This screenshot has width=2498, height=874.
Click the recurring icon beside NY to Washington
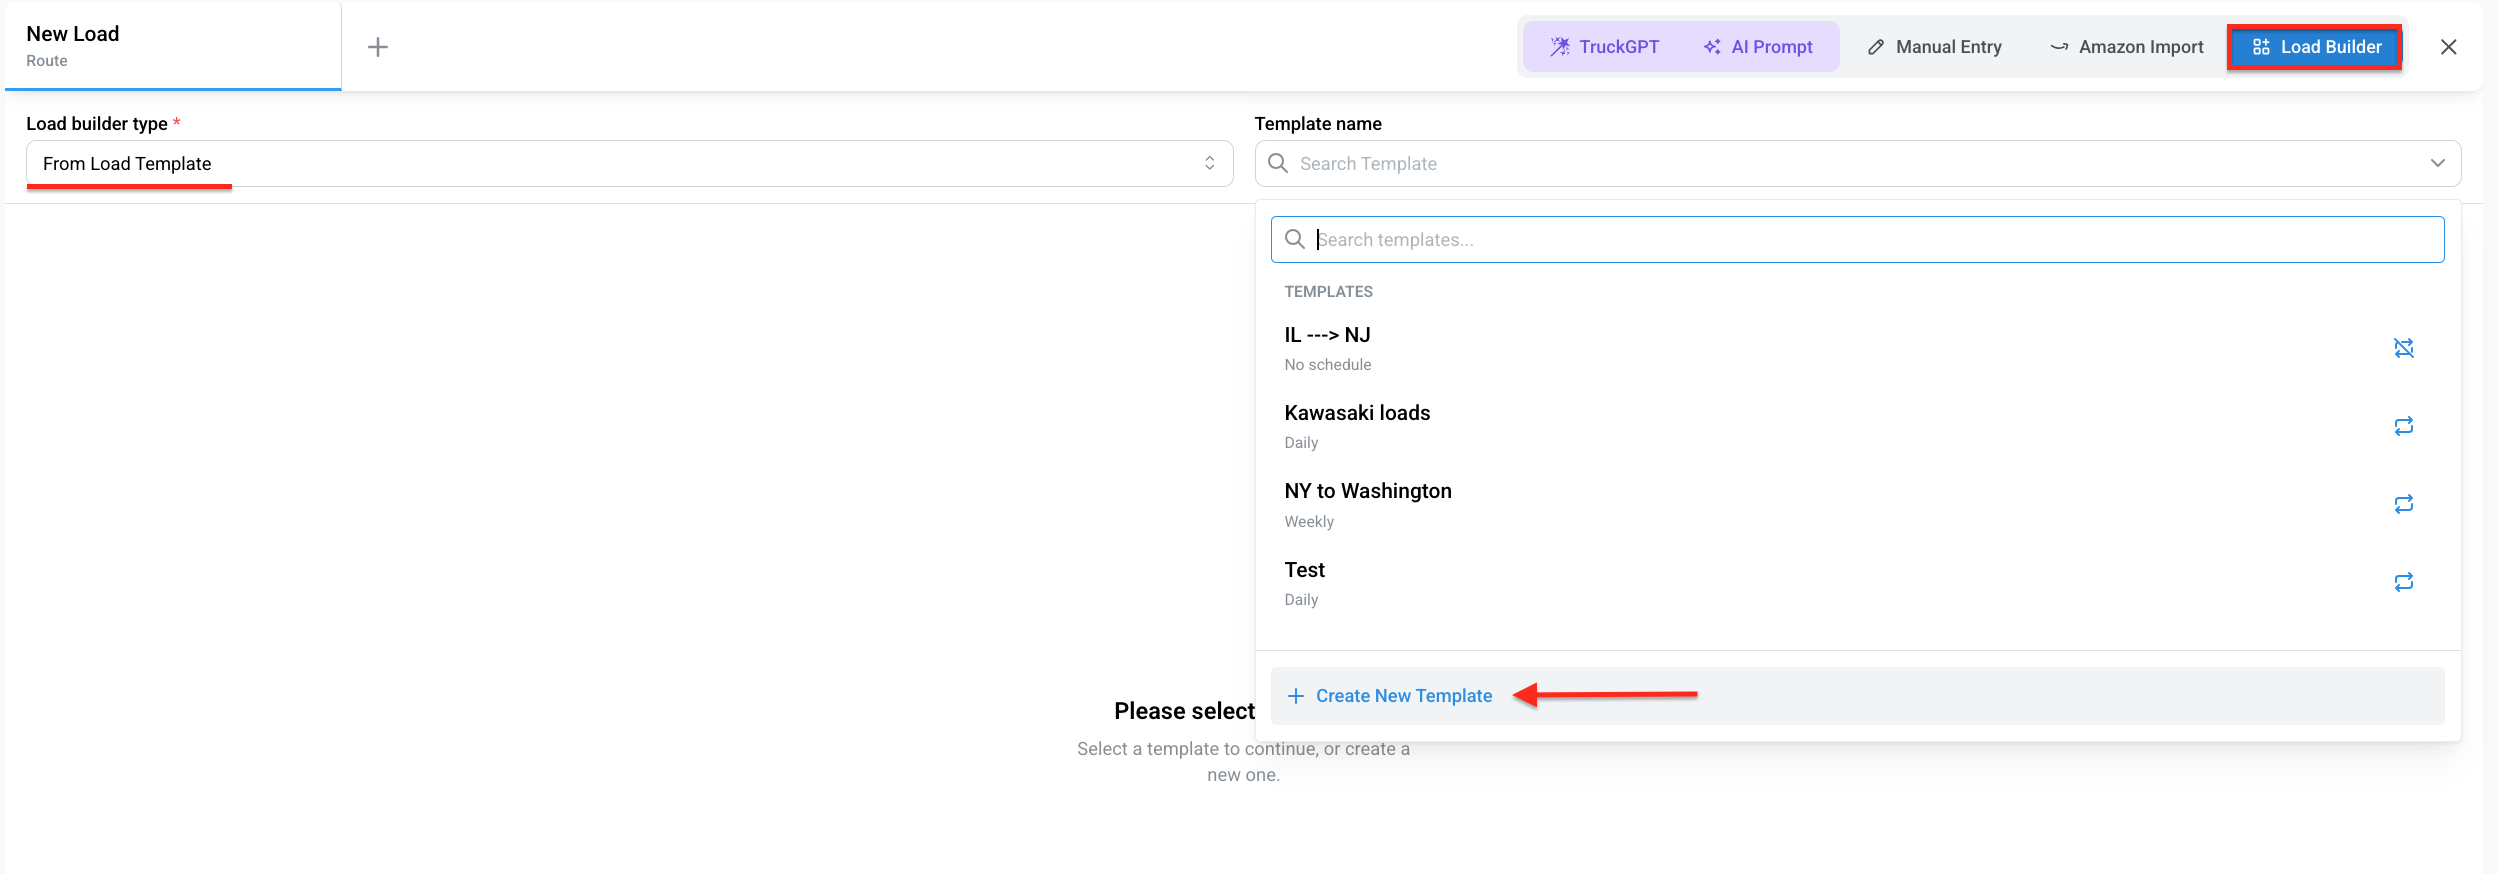point(2403,504)
